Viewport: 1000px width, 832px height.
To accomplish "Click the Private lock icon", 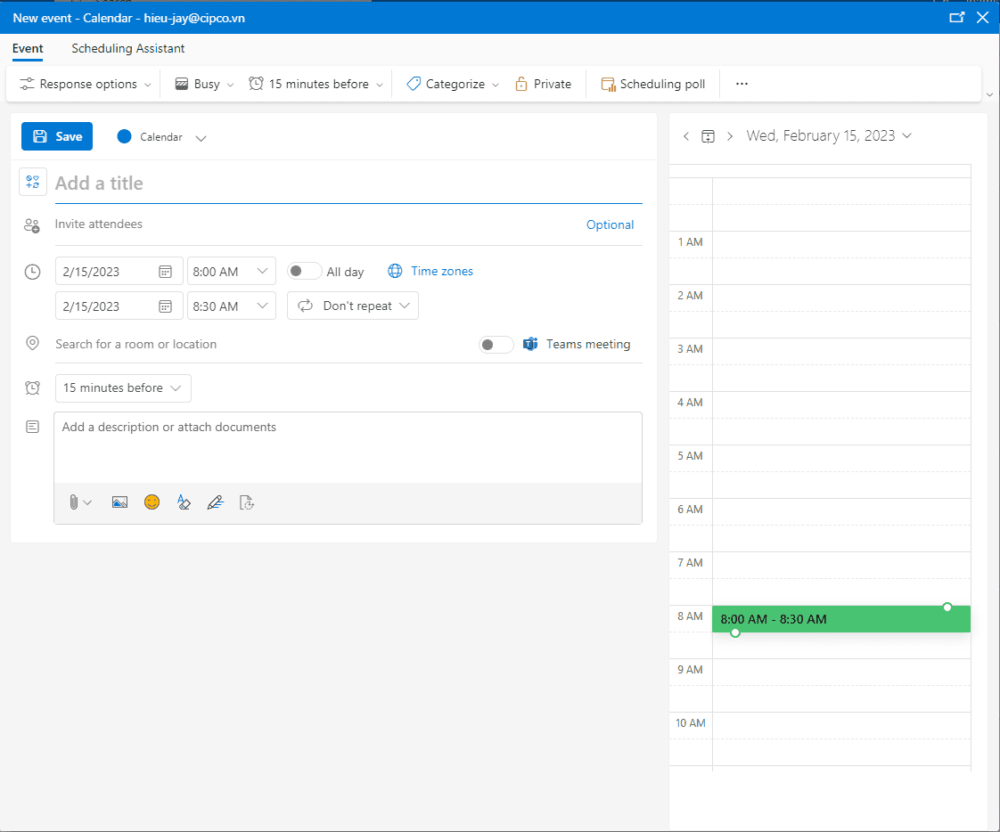I will coord(521,84).
